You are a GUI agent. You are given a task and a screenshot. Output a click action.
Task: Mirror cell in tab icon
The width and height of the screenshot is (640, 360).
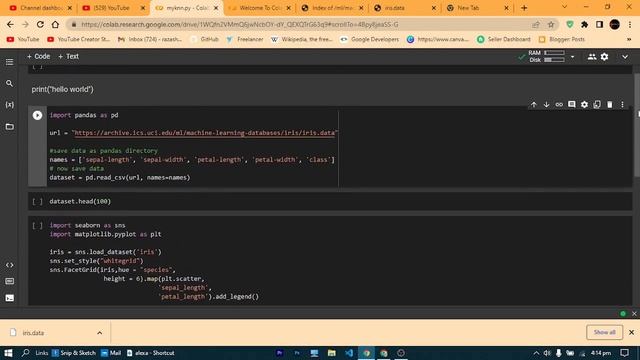point(597,105)
